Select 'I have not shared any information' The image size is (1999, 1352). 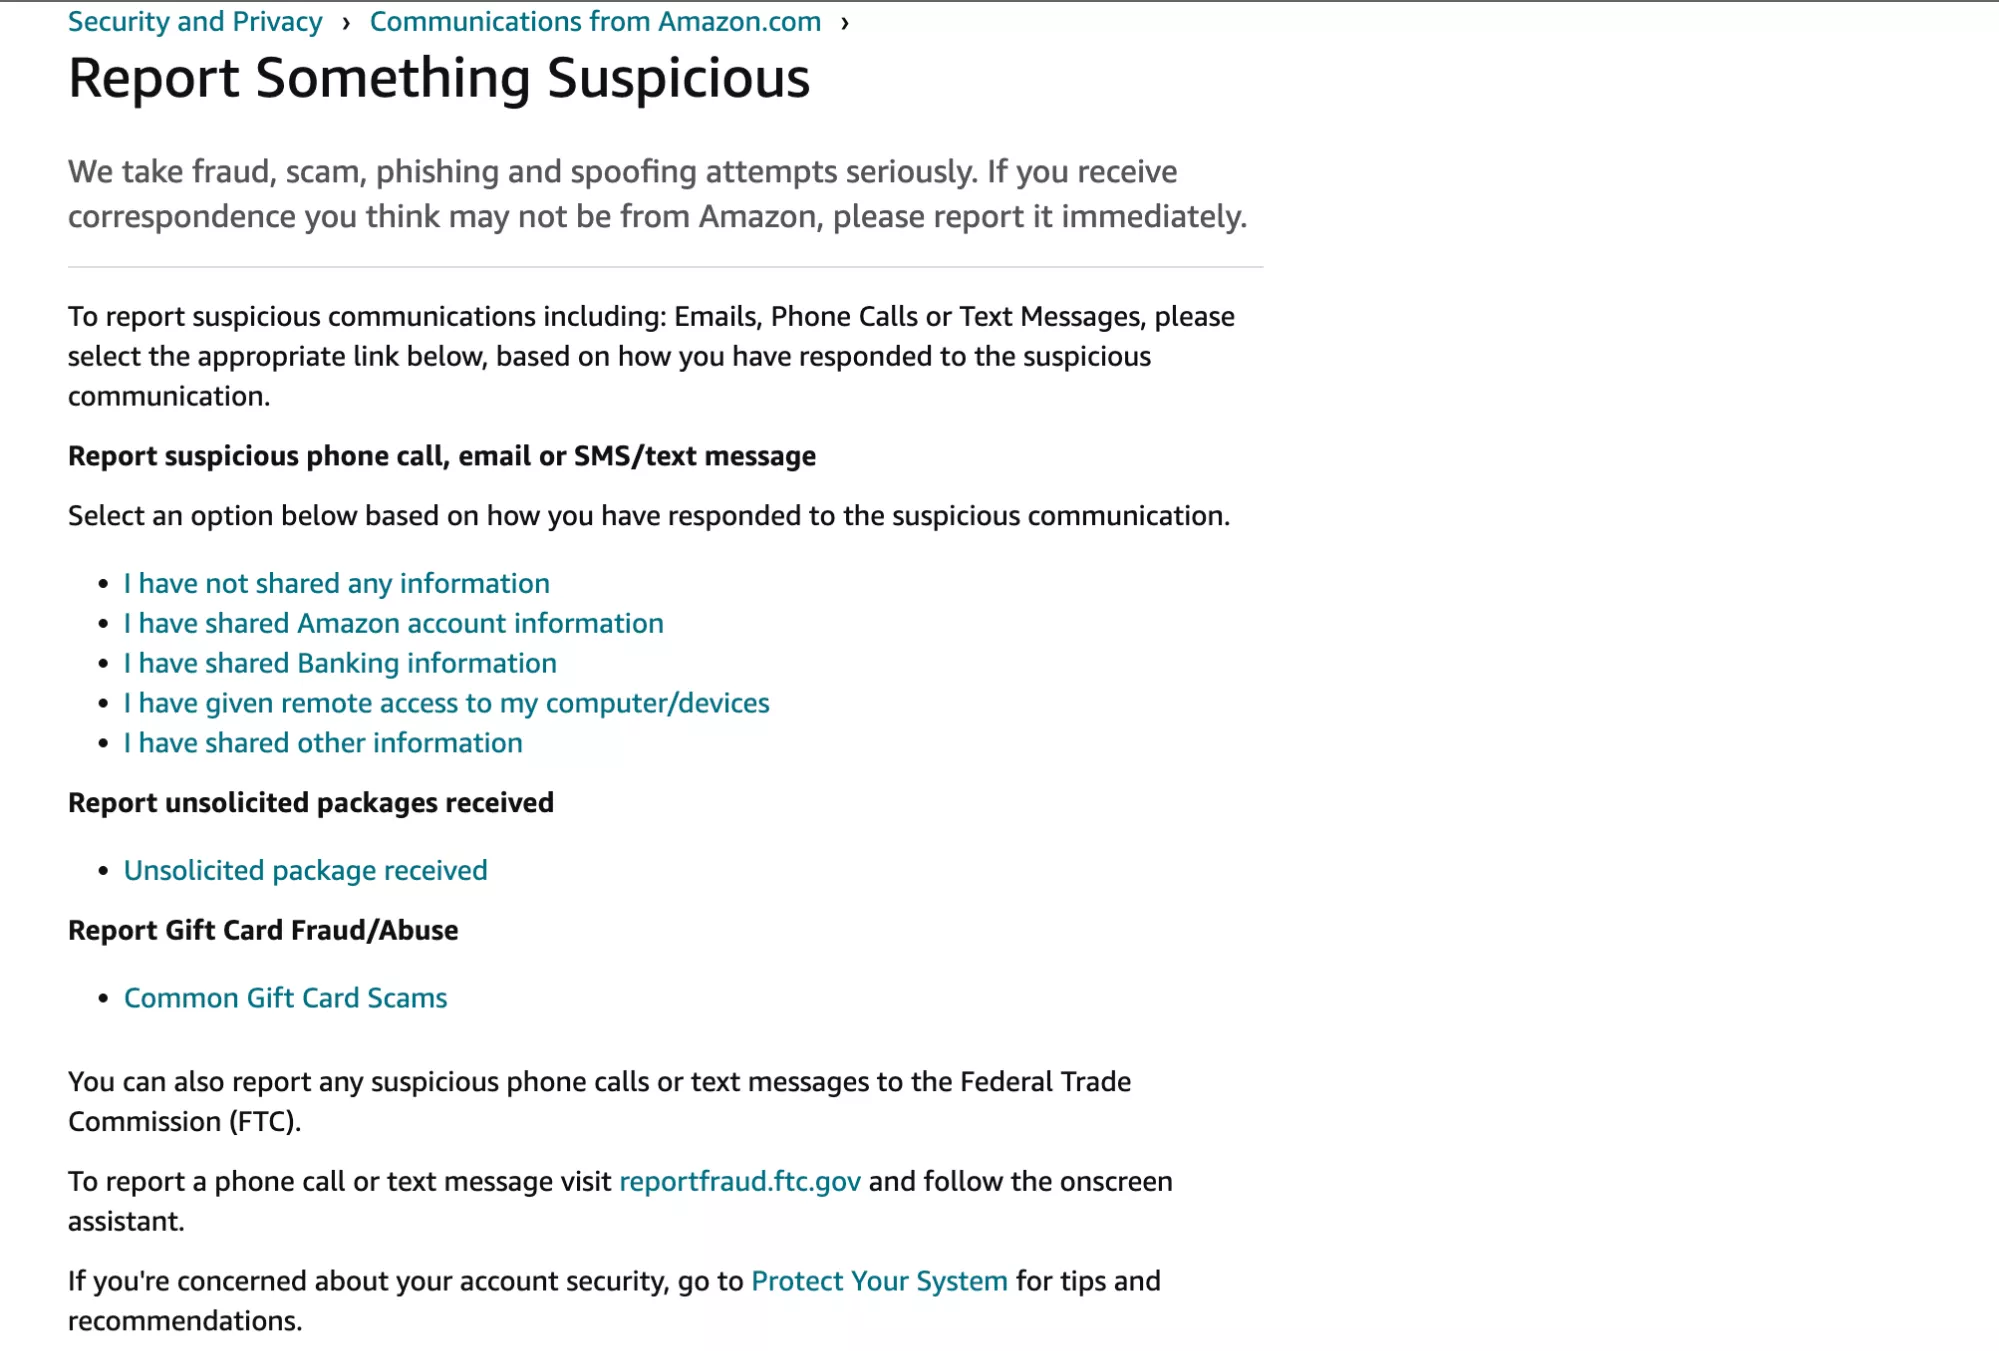coord(336,583)
